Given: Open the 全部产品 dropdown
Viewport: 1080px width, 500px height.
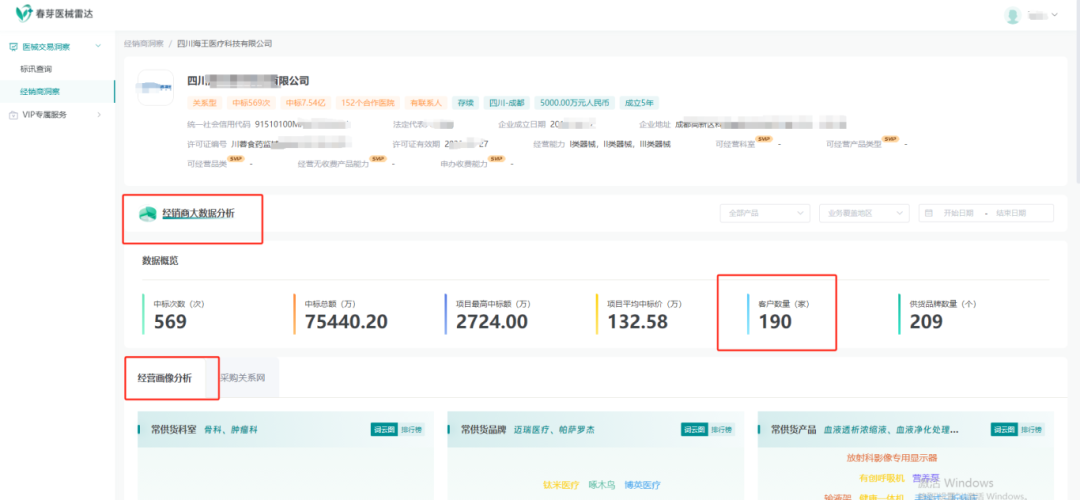Looking at the screenshot, I should (x=765, y=213).
